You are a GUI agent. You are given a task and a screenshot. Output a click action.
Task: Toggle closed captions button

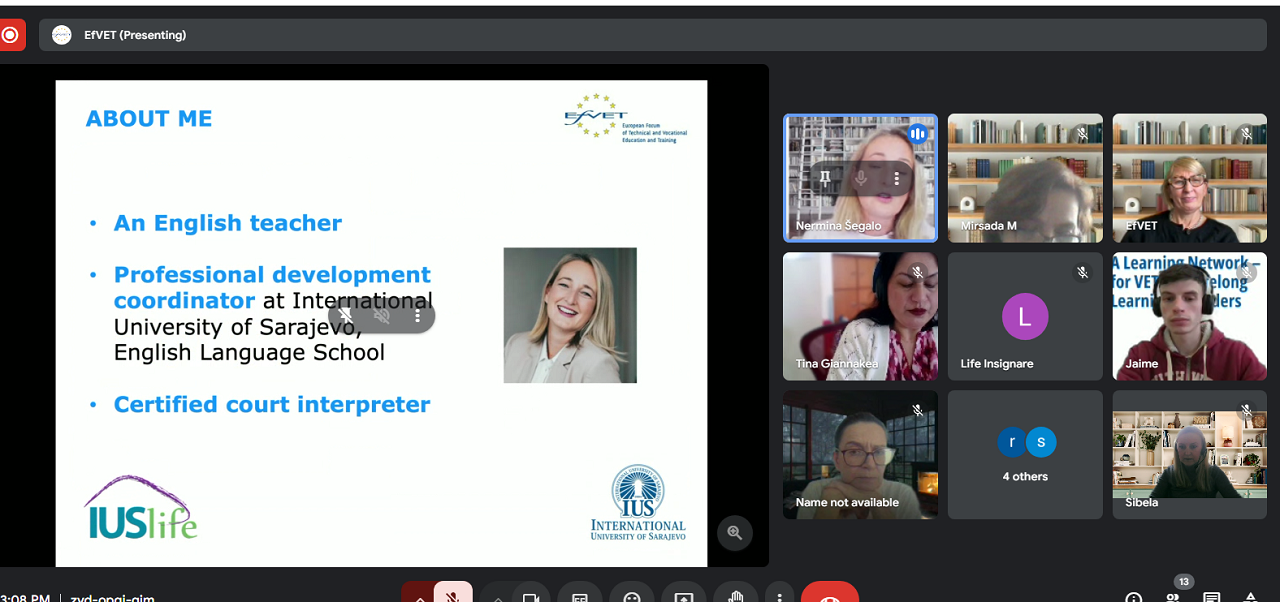(x=580, y=596)
